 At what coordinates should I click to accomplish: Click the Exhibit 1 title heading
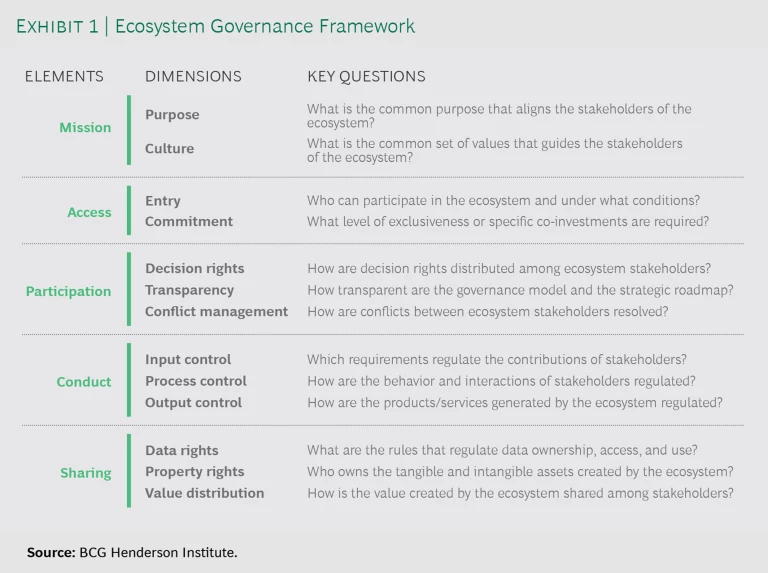(215, 27)
